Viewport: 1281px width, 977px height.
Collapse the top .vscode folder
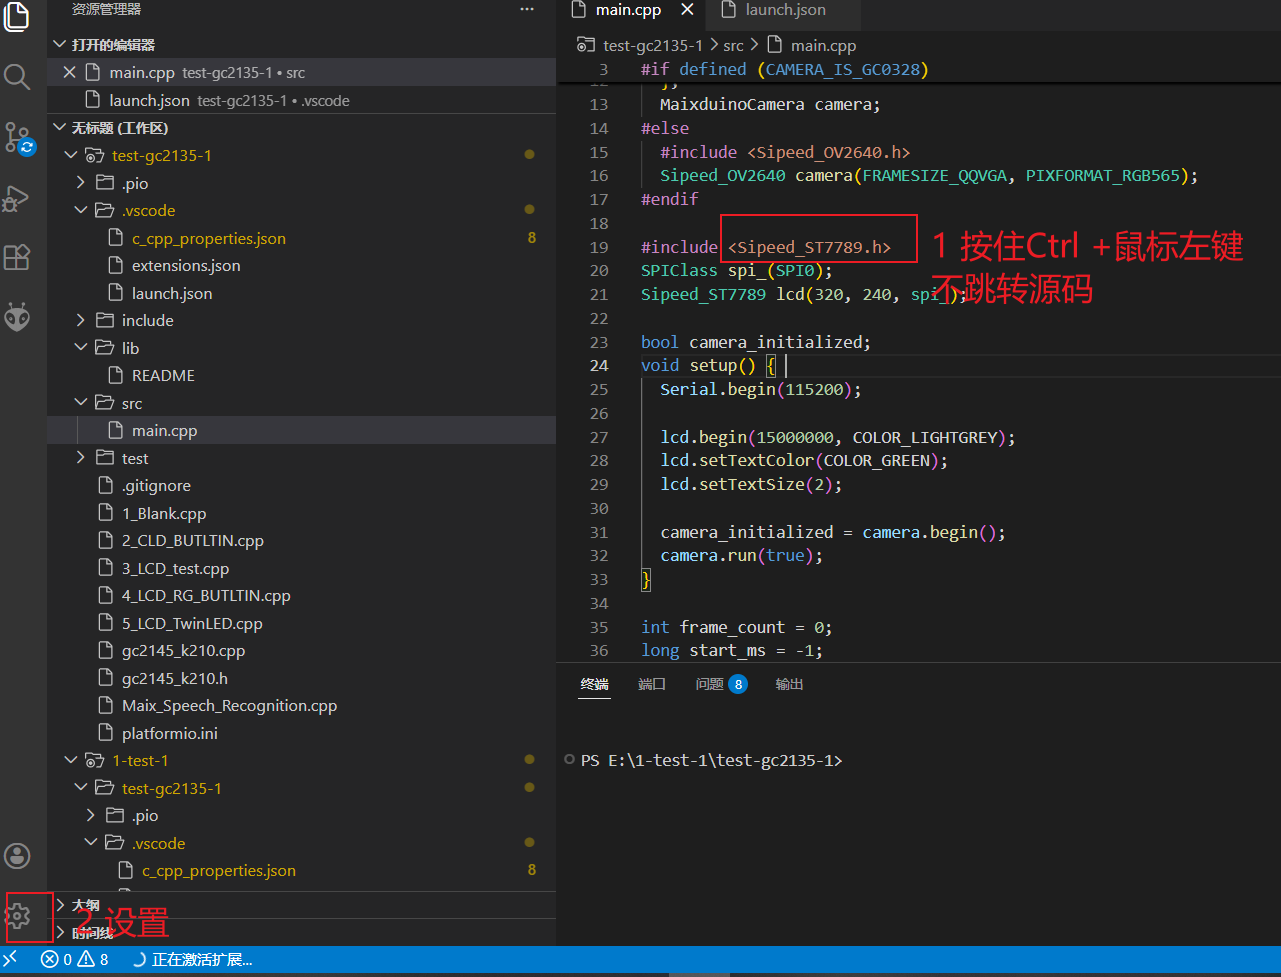pyautogui.click(x=301, y=211)
